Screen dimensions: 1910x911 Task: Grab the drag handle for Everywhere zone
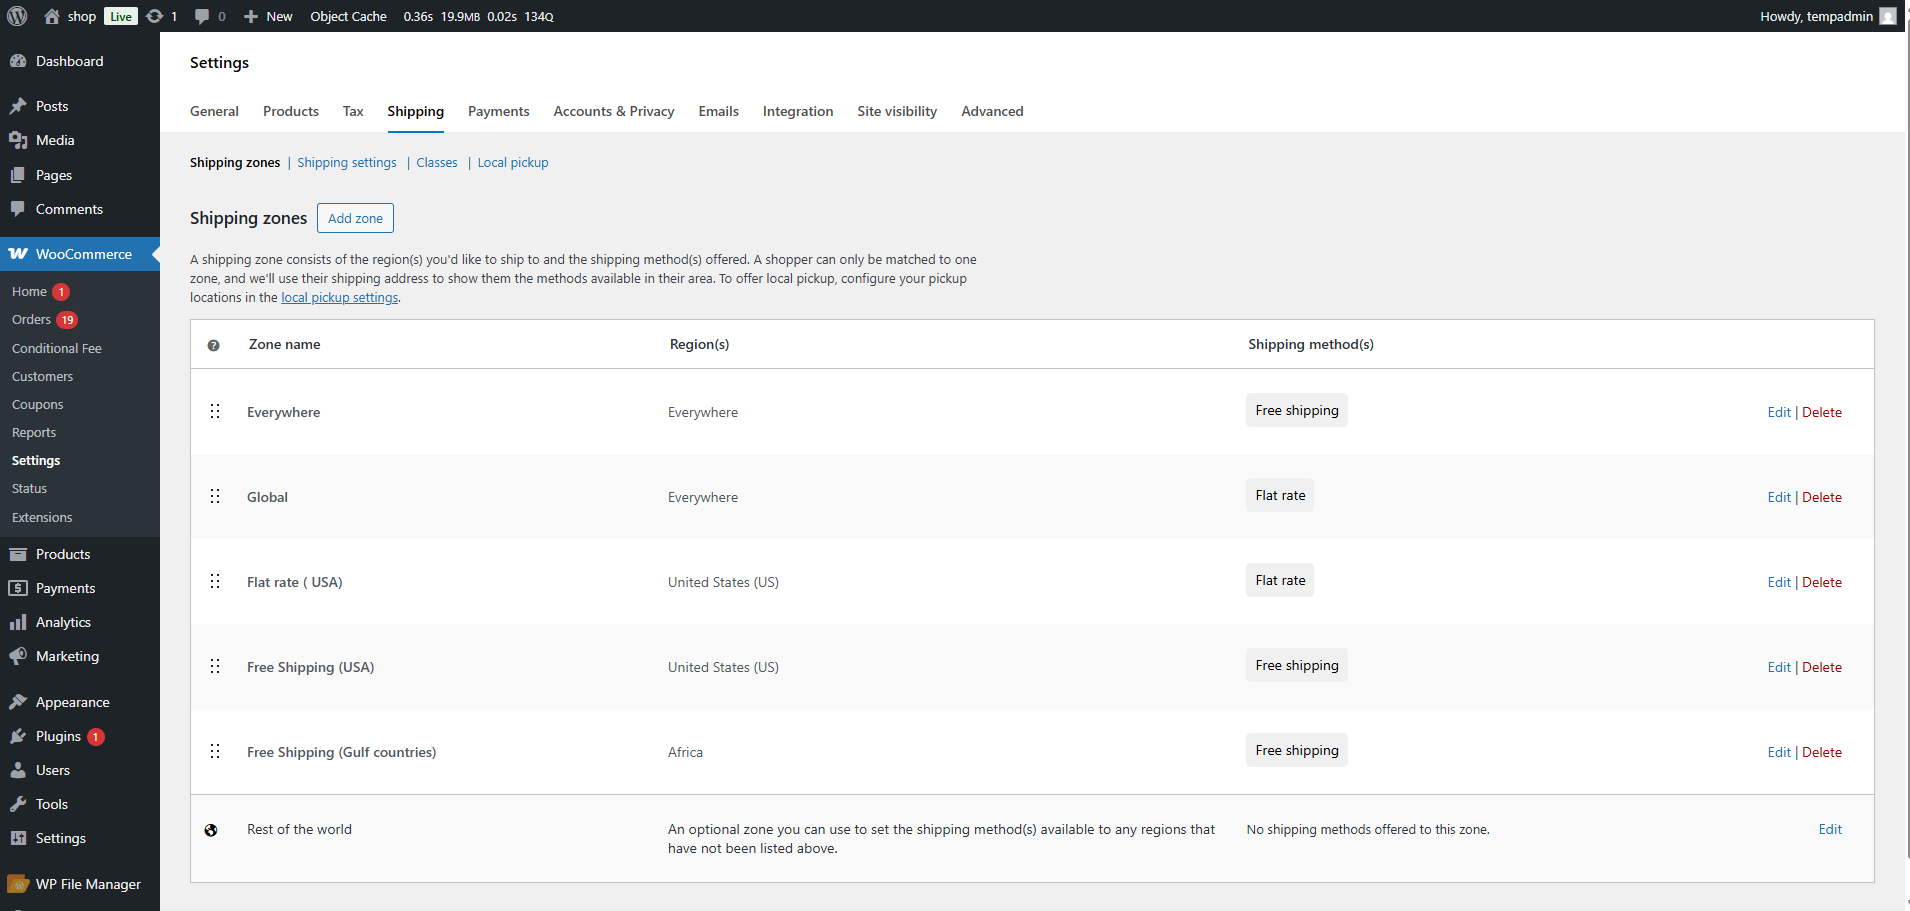coord(215,411)
